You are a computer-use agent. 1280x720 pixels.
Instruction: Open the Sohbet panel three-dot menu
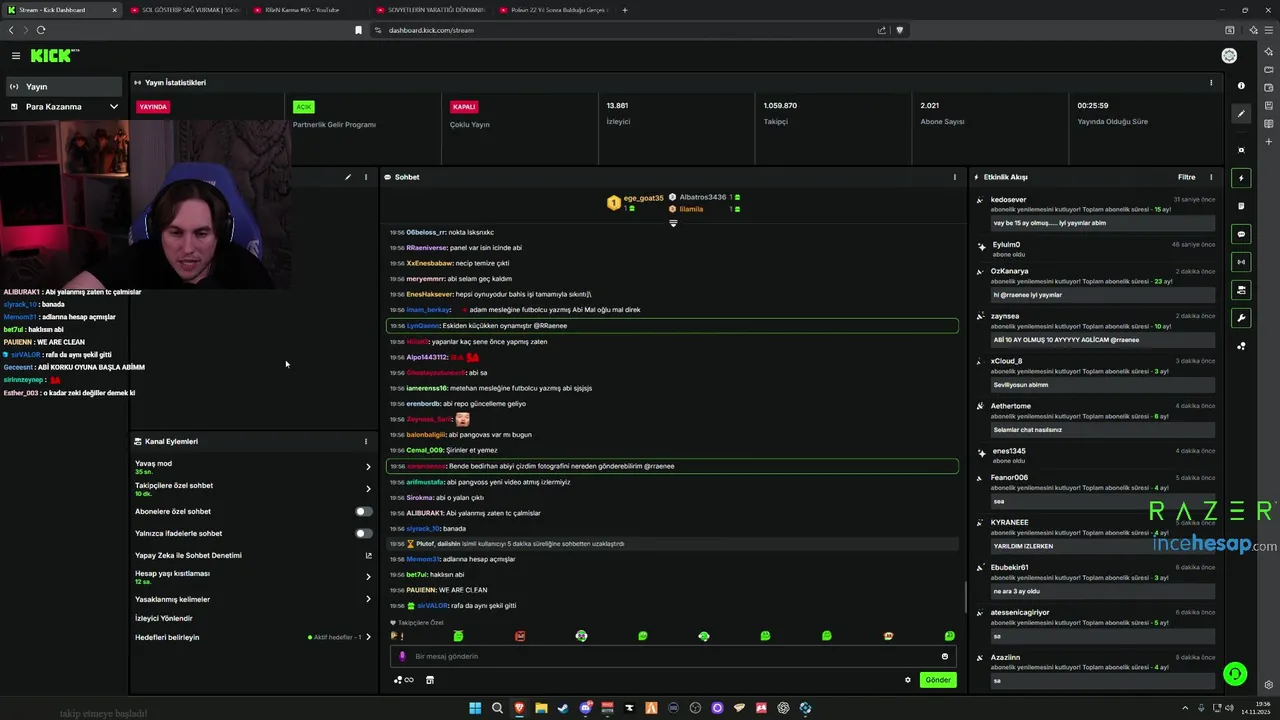(x=954, y=177)
